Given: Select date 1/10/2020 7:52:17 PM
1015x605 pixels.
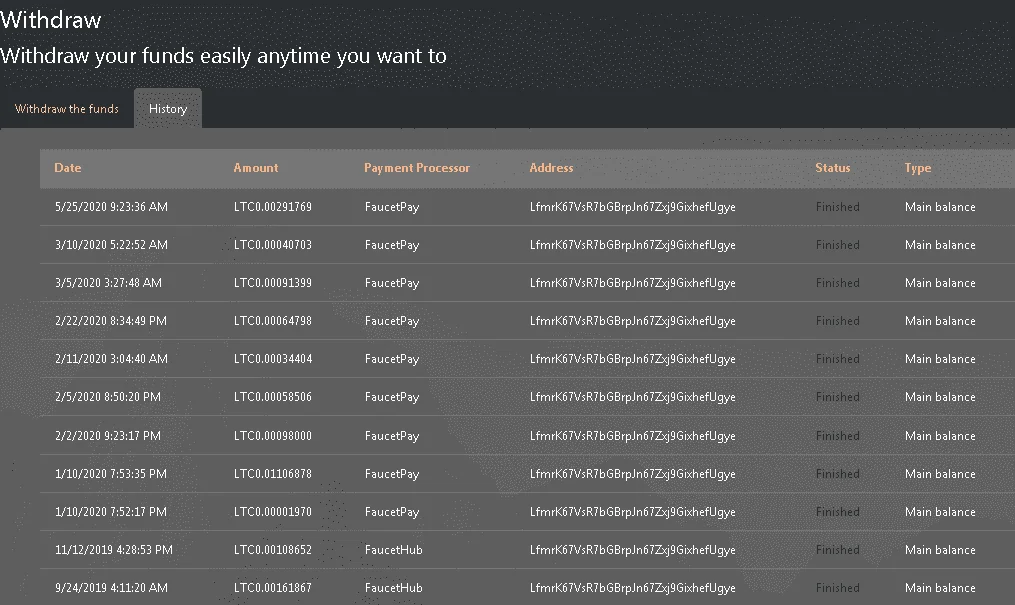Looking at the screenshot, I should pyautogui.click(x=111, y=512).
